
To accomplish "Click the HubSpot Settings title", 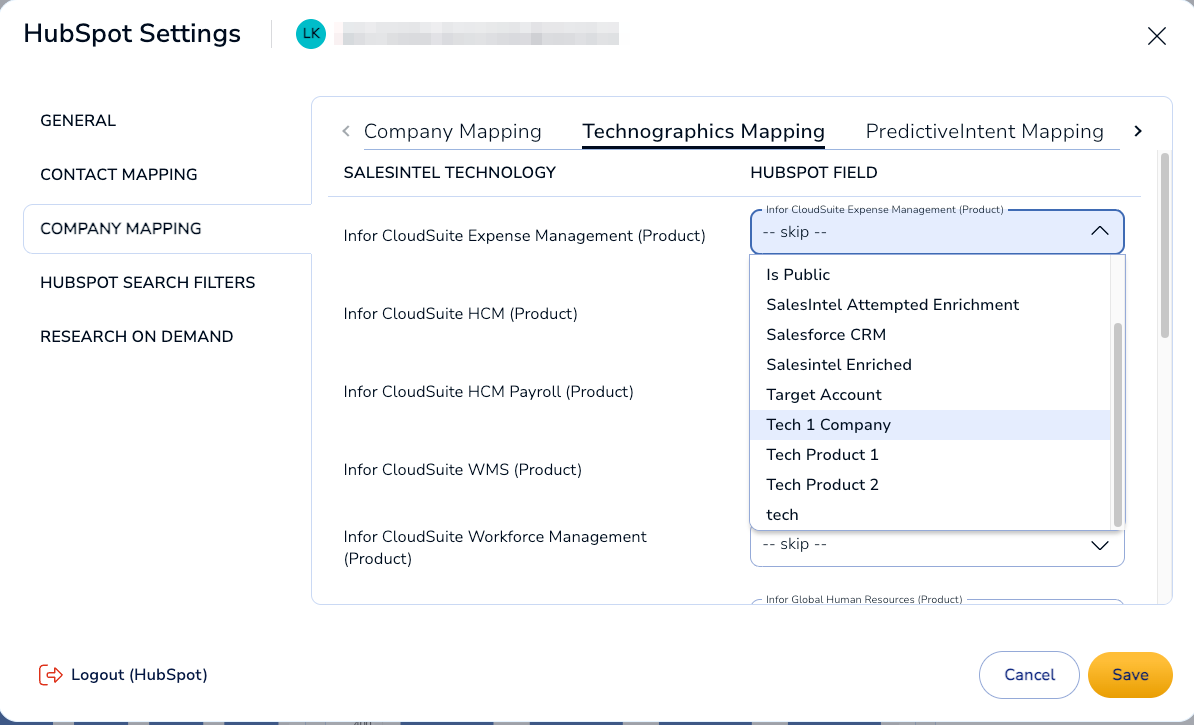I will [132, 34].
